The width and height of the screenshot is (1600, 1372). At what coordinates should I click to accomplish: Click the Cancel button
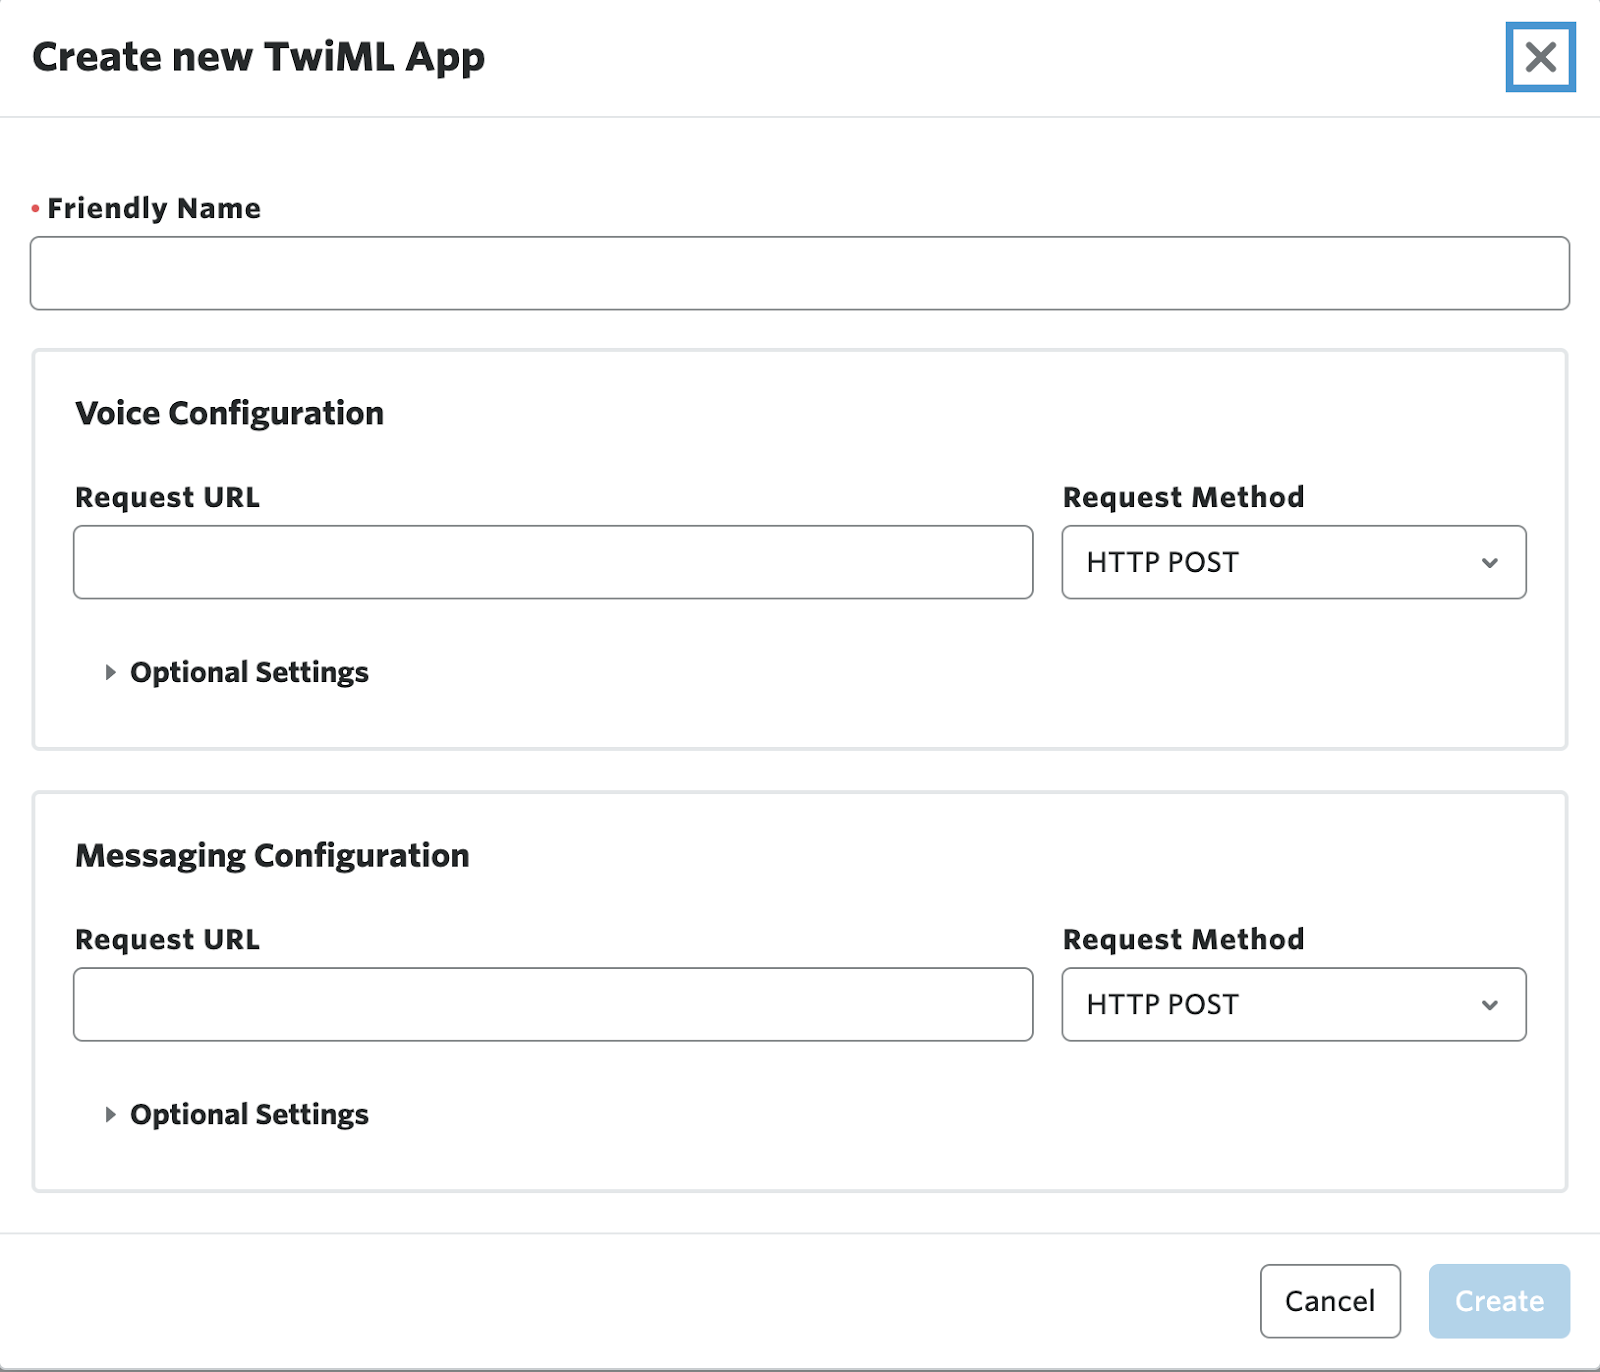tap(1330, 1301)
